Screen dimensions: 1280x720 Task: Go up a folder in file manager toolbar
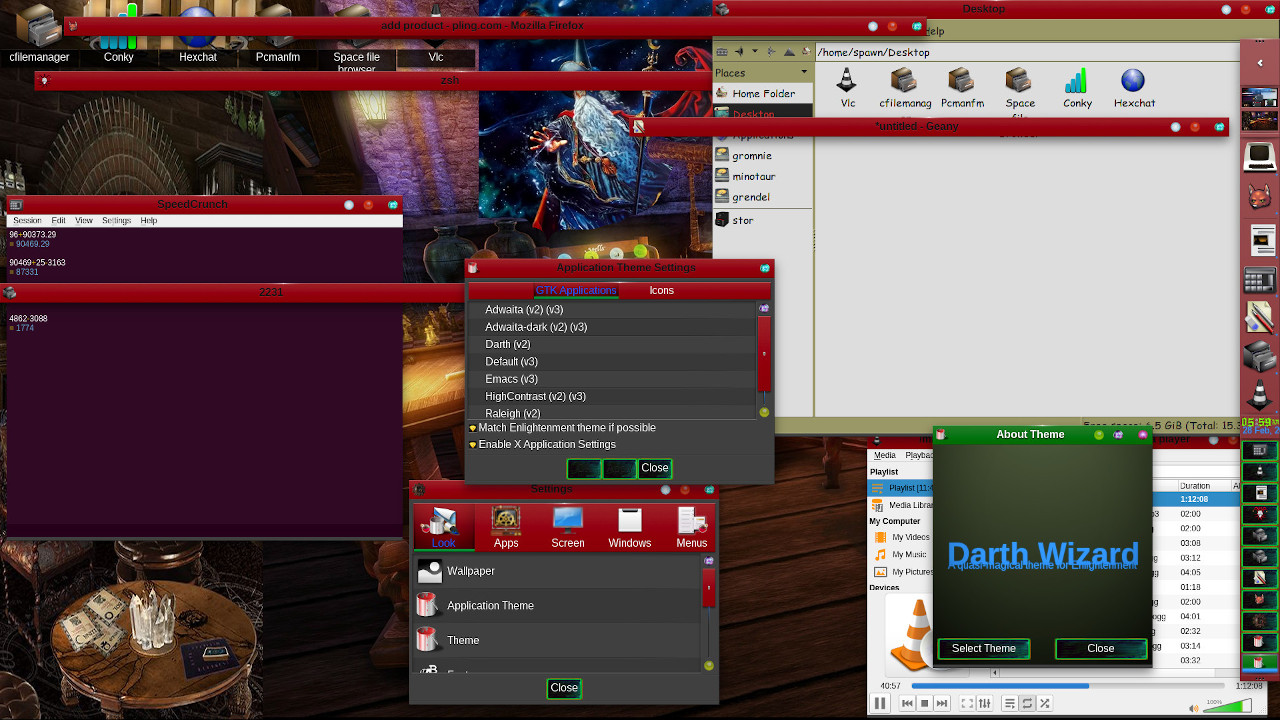789,52
